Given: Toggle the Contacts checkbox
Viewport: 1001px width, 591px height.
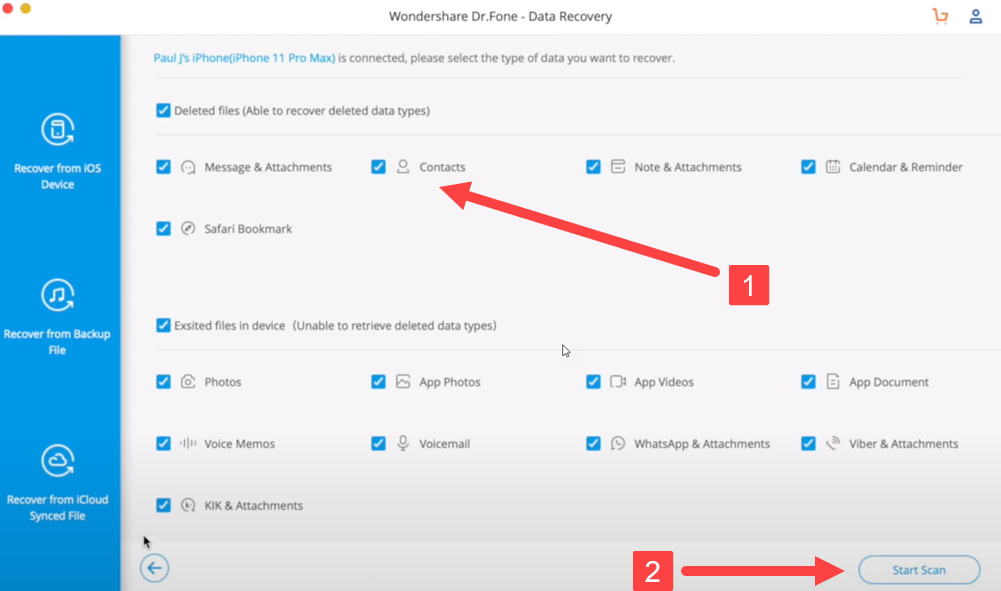Looking at the screenshot, I should click(379, 167).
